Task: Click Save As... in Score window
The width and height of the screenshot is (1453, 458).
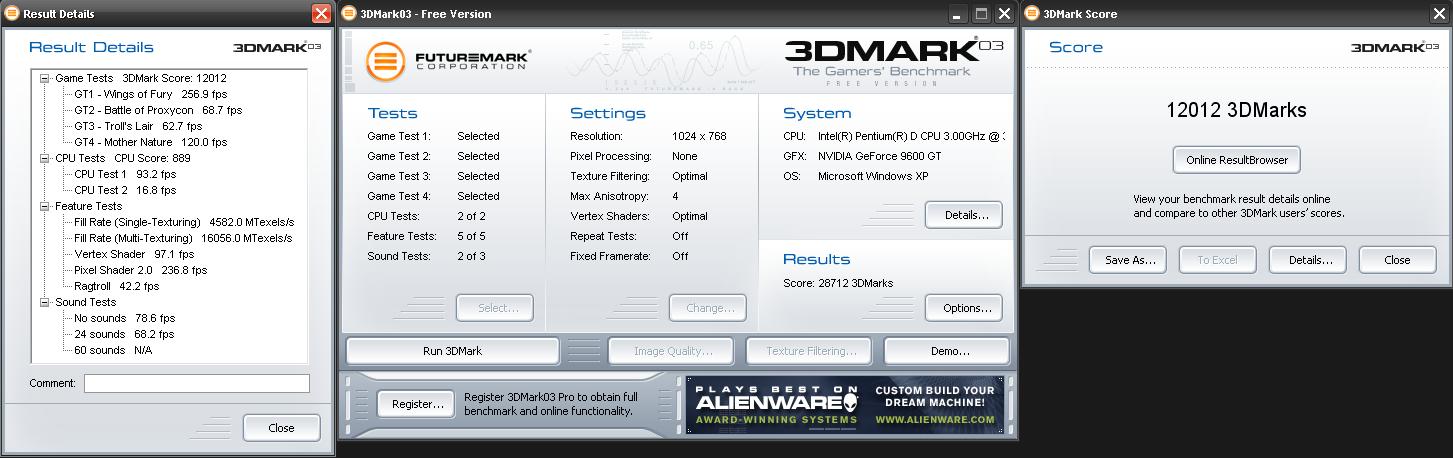Action: click(1129, 260)
